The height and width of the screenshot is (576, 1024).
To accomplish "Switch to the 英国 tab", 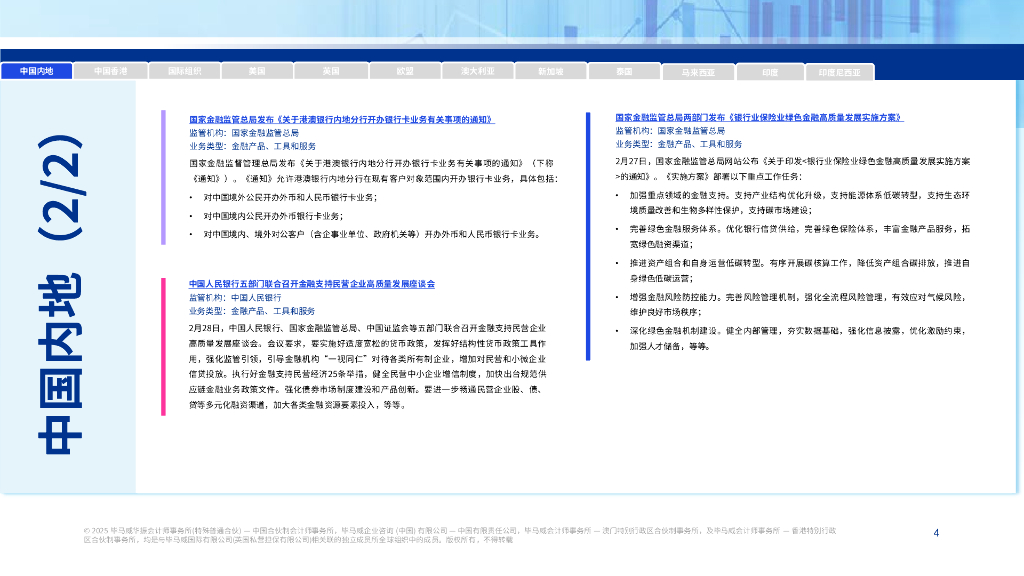I will point(330,71).
